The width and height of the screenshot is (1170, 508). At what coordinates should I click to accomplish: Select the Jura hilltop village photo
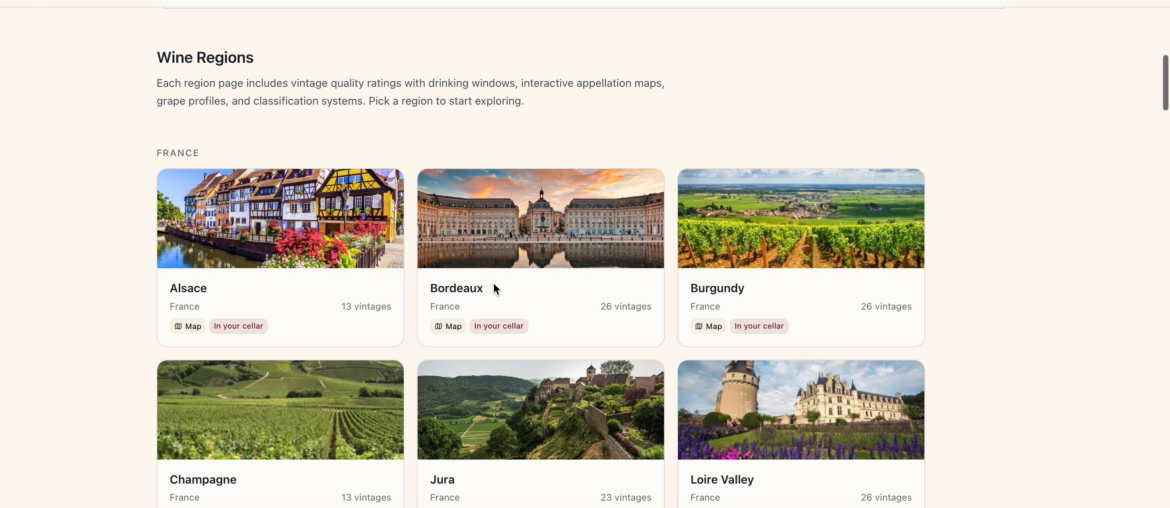[540, 410]
